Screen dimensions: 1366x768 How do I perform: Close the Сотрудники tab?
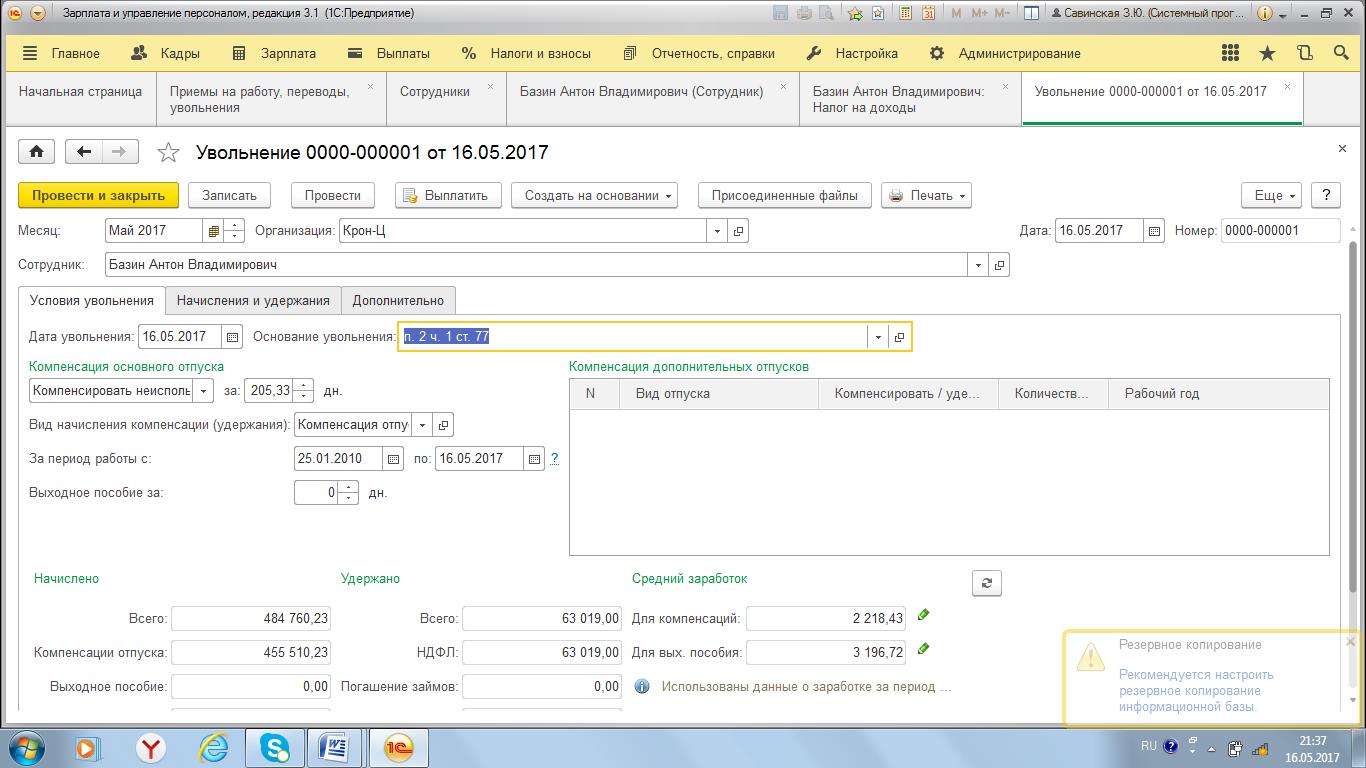tap(490, 87)
